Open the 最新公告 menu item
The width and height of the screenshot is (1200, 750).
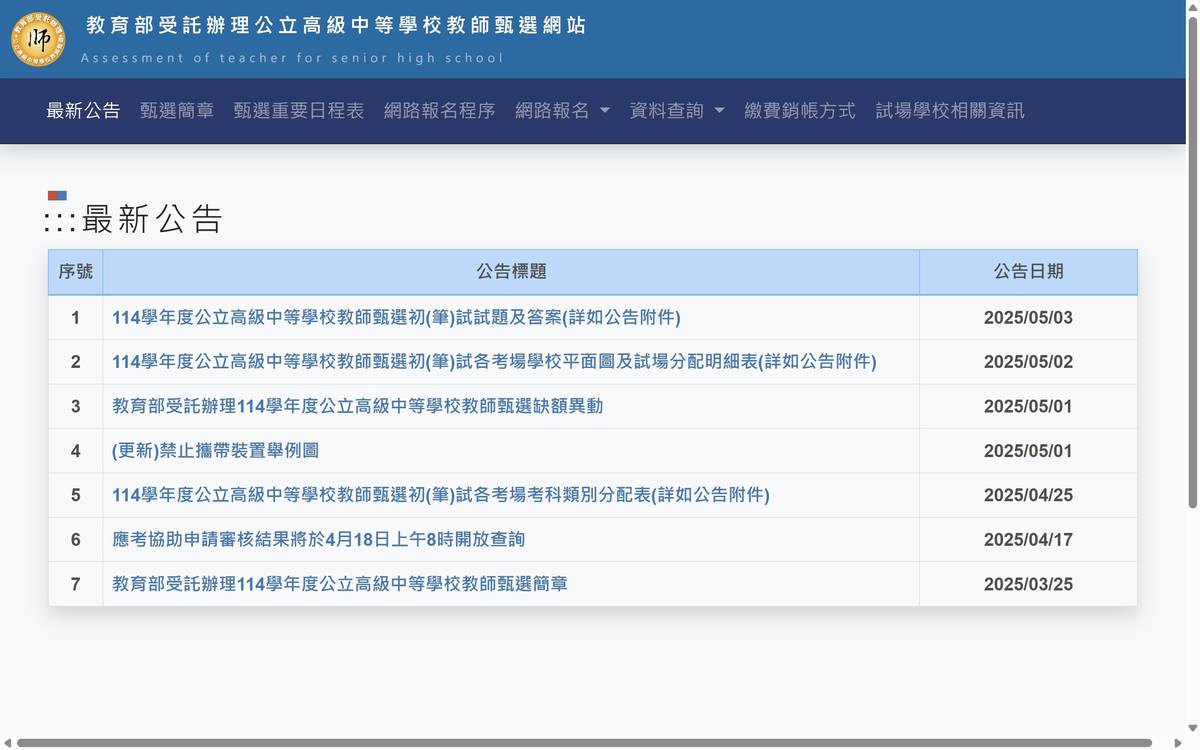(x=83, y=111)
